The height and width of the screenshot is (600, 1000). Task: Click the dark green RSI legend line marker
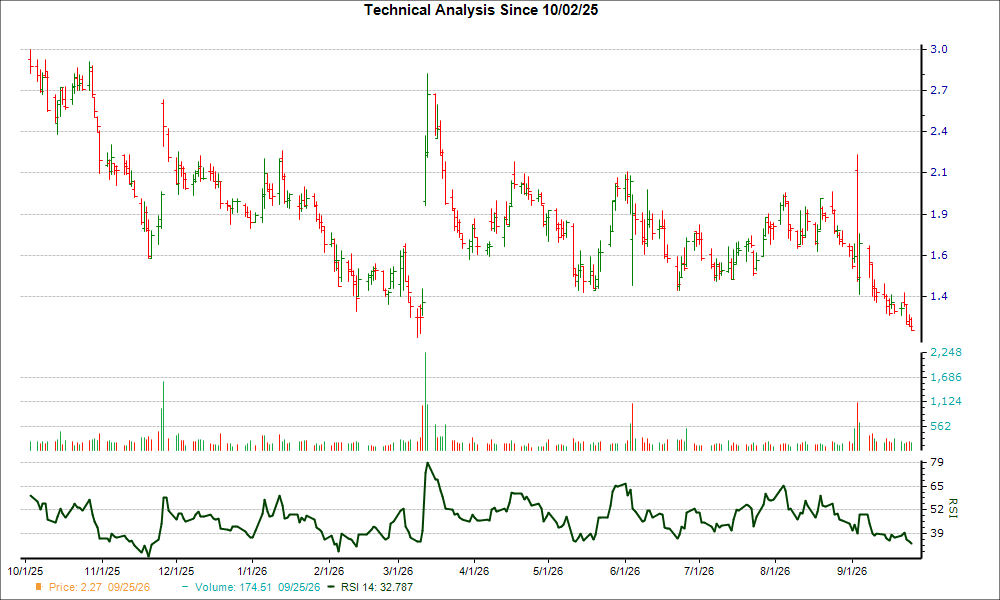coord(331,587)
